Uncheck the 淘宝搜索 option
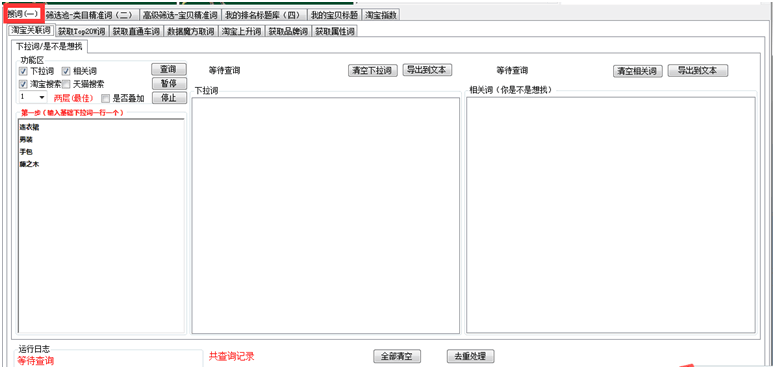 tap(23, 84)
